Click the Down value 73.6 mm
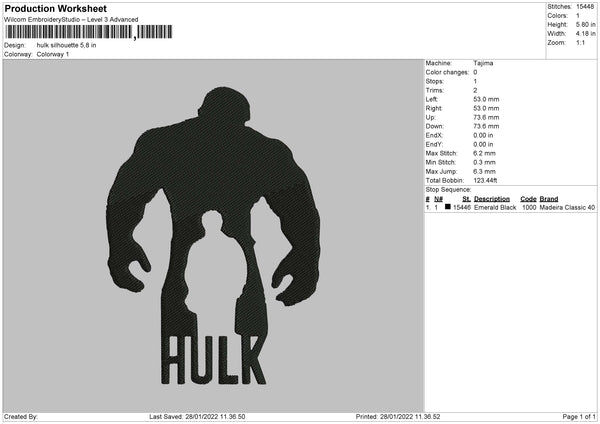Viewport: 600px width, 424px height. click(486, 126)
